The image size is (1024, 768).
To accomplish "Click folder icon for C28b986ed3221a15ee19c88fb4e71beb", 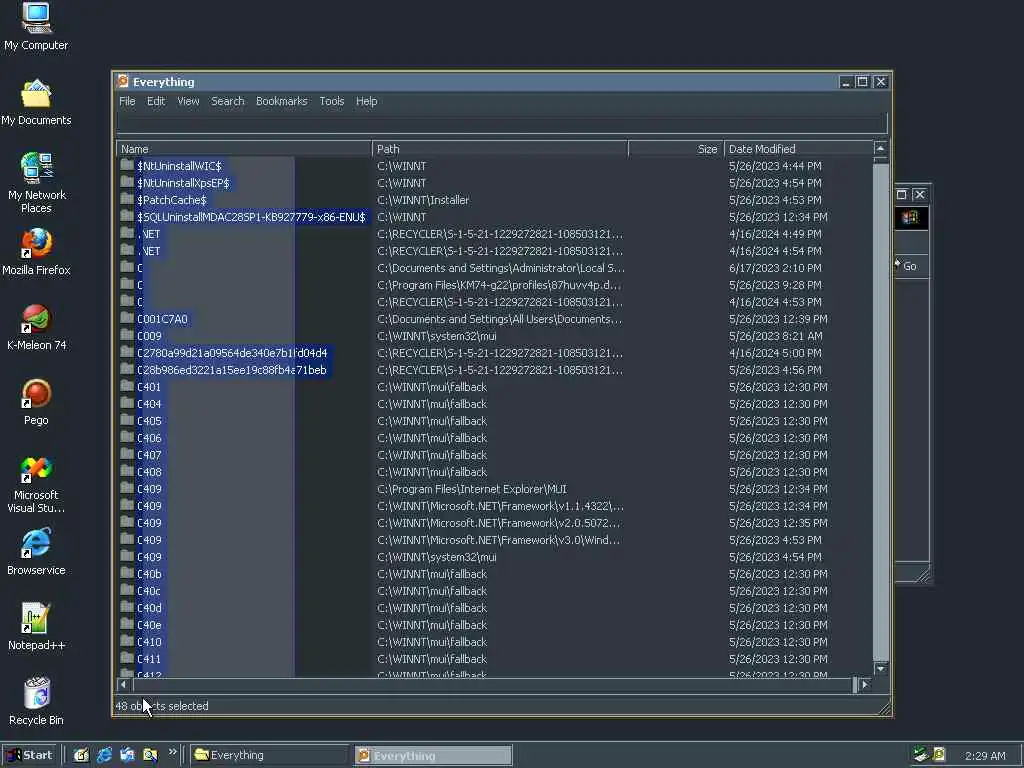I will (x=127, y=369).
